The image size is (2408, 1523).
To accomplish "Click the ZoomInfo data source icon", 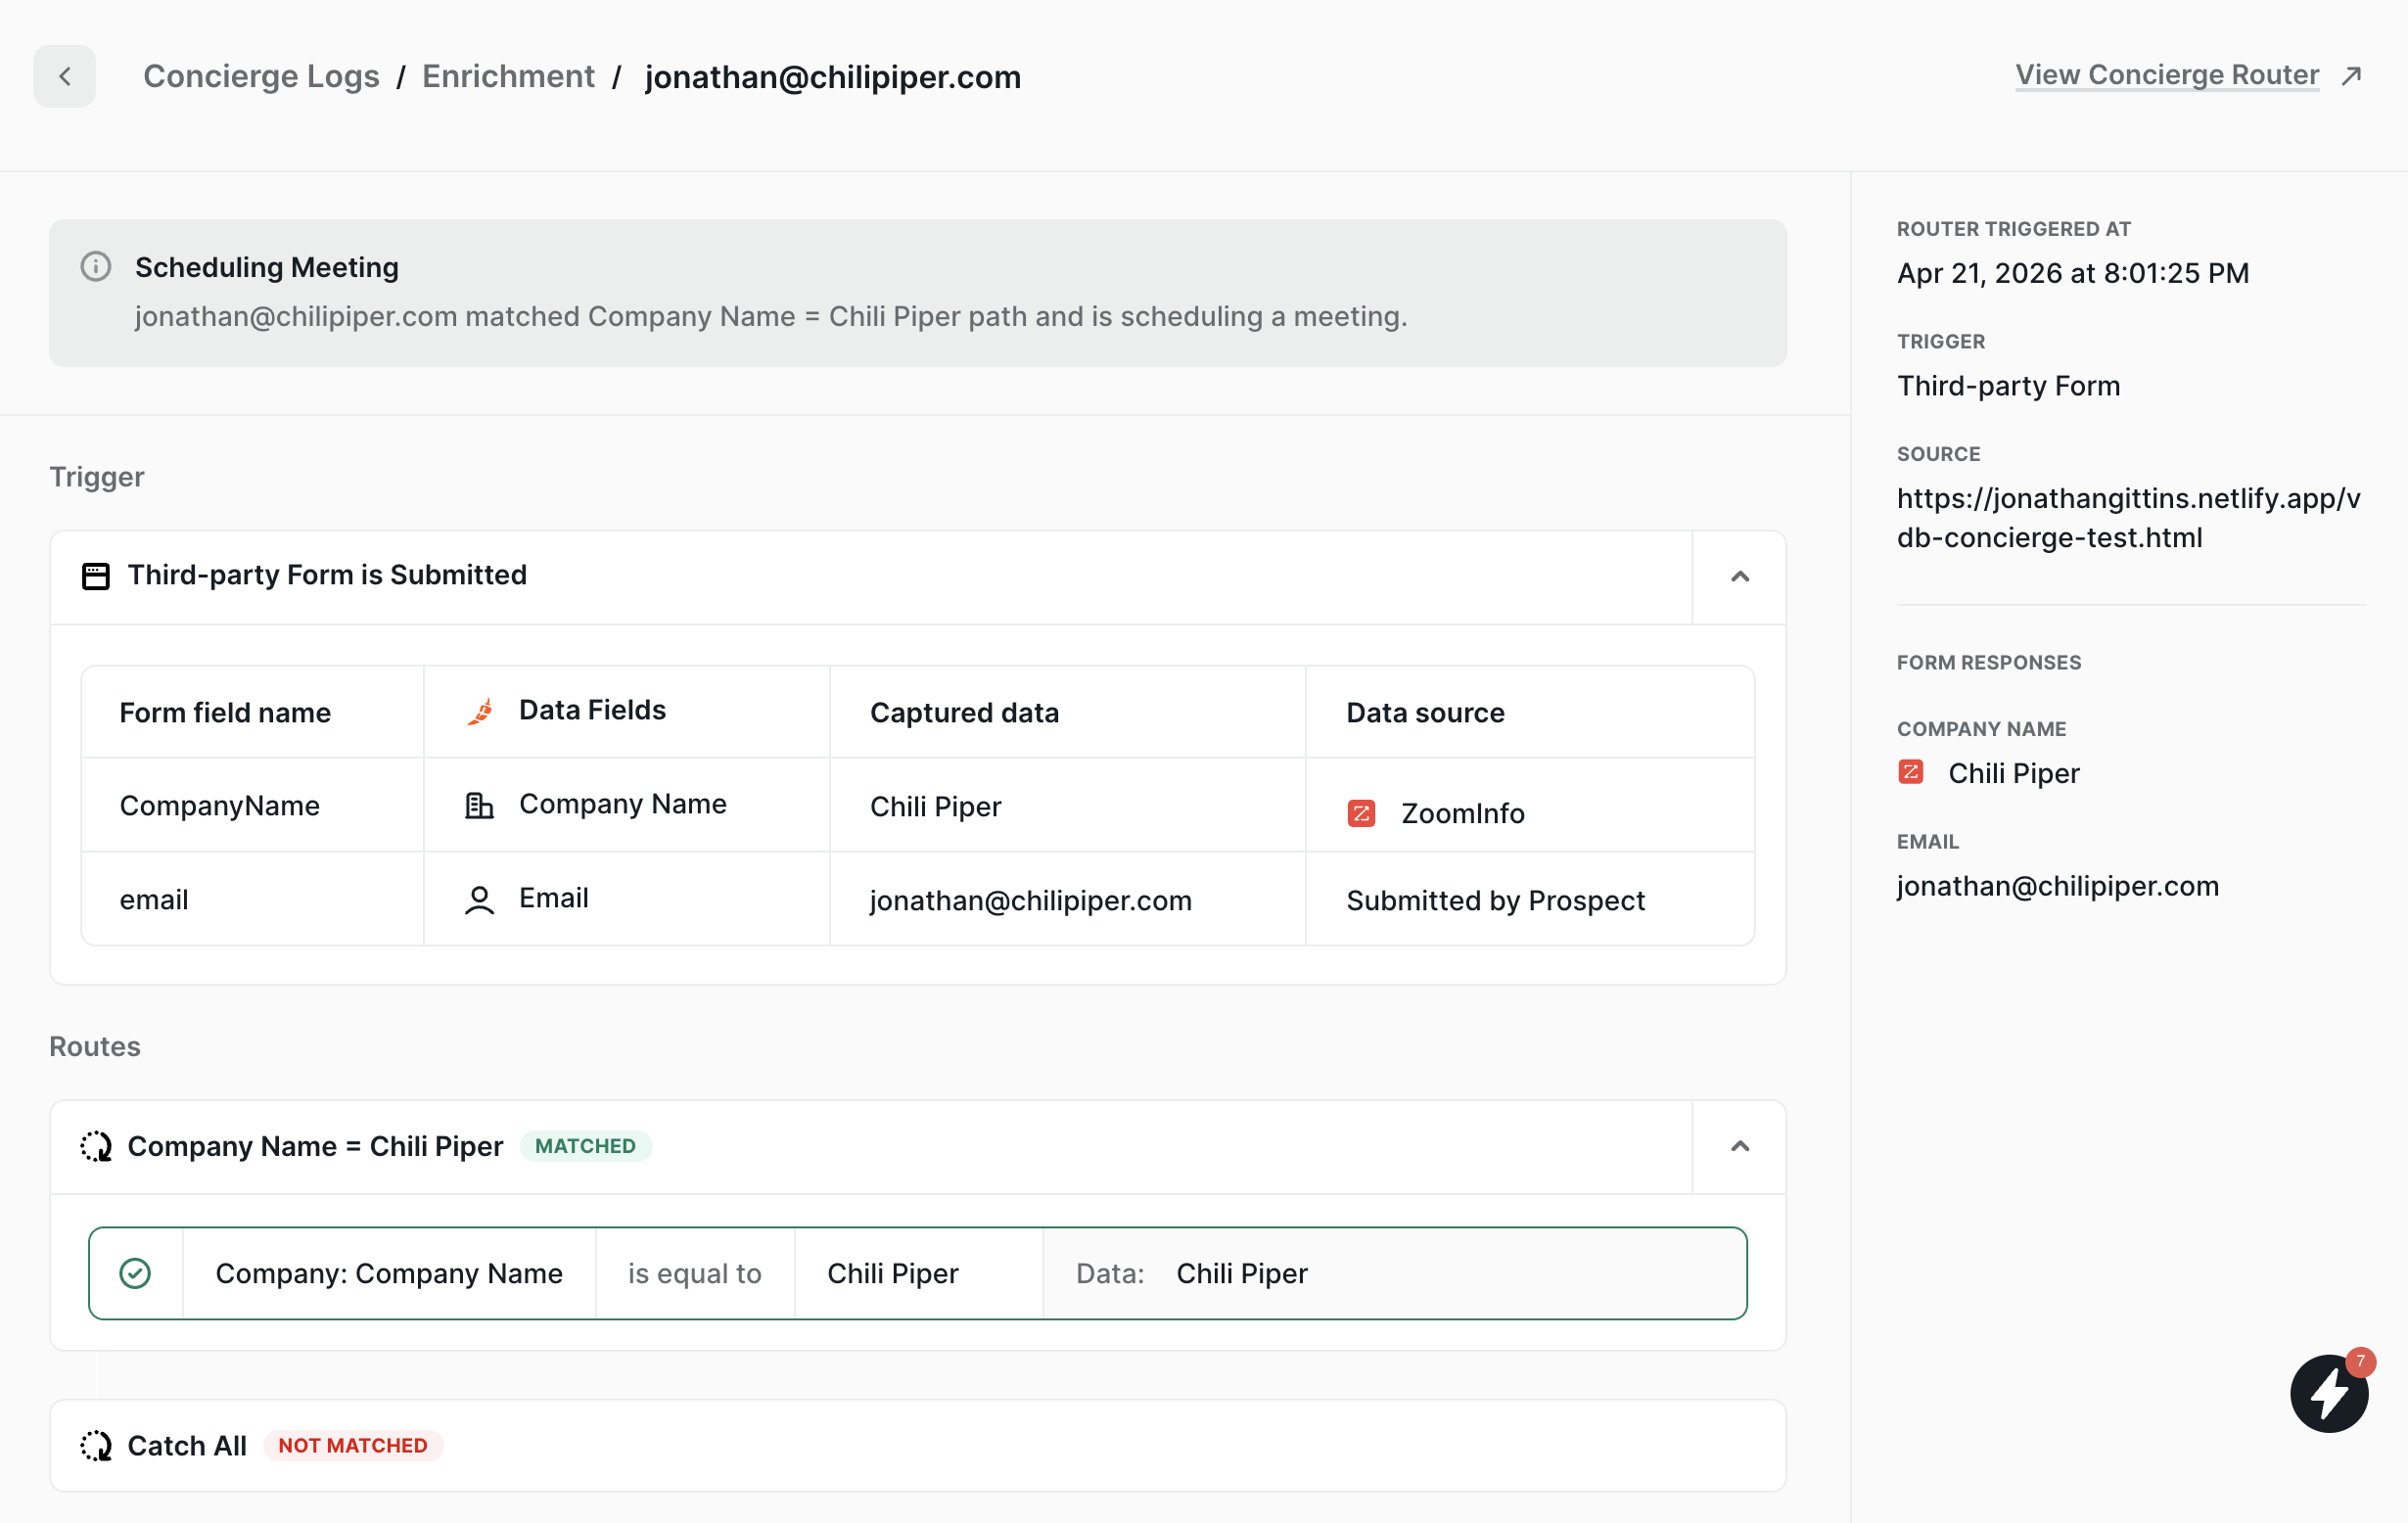I will pos(1362,812).
